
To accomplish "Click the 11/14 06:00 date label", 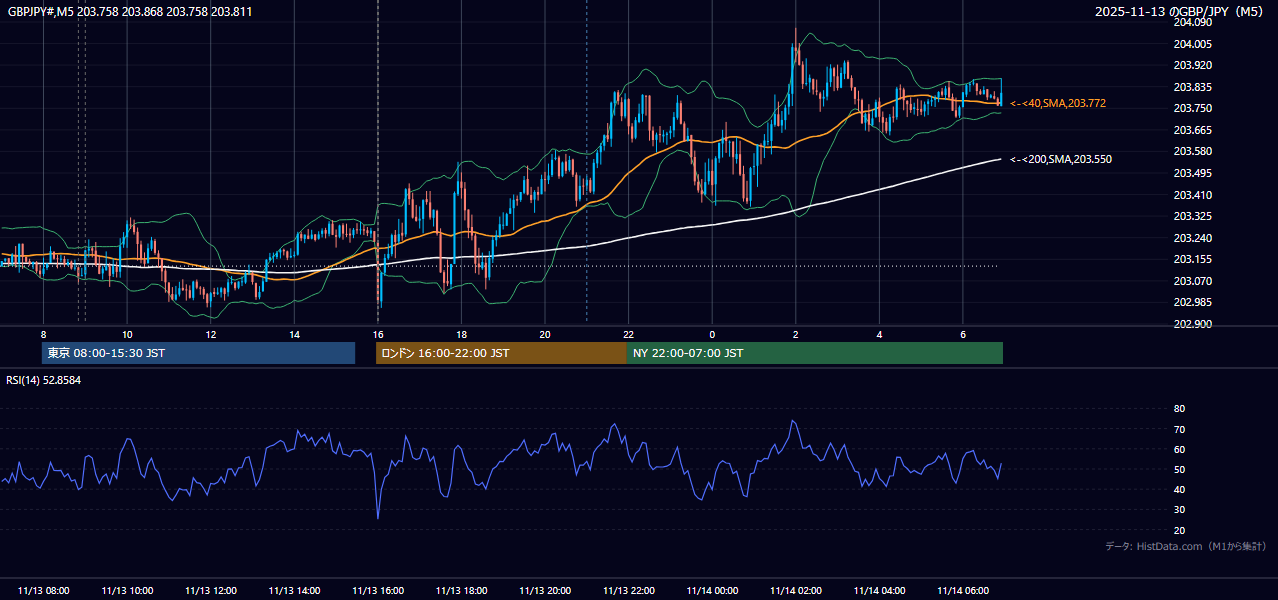I will (x=962, y=591).
